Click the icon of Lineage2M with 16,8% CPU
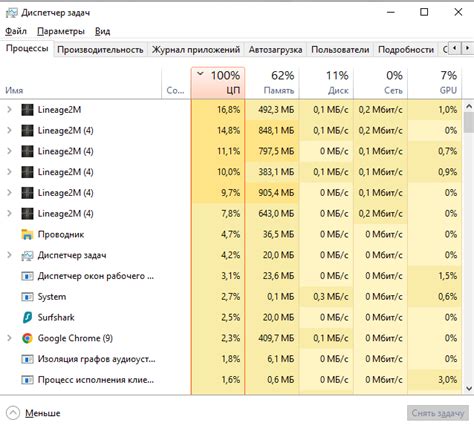The height and width of the screenshot is (431, 474). pos(27,110)
